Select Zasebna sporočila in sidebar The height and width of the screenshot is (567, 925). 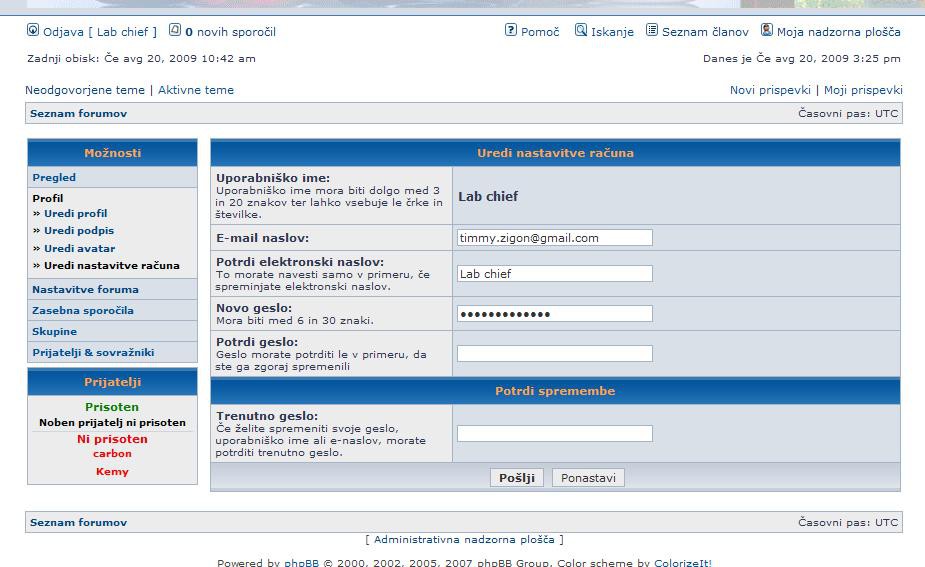pyautogui.click(x=83, y=310)
